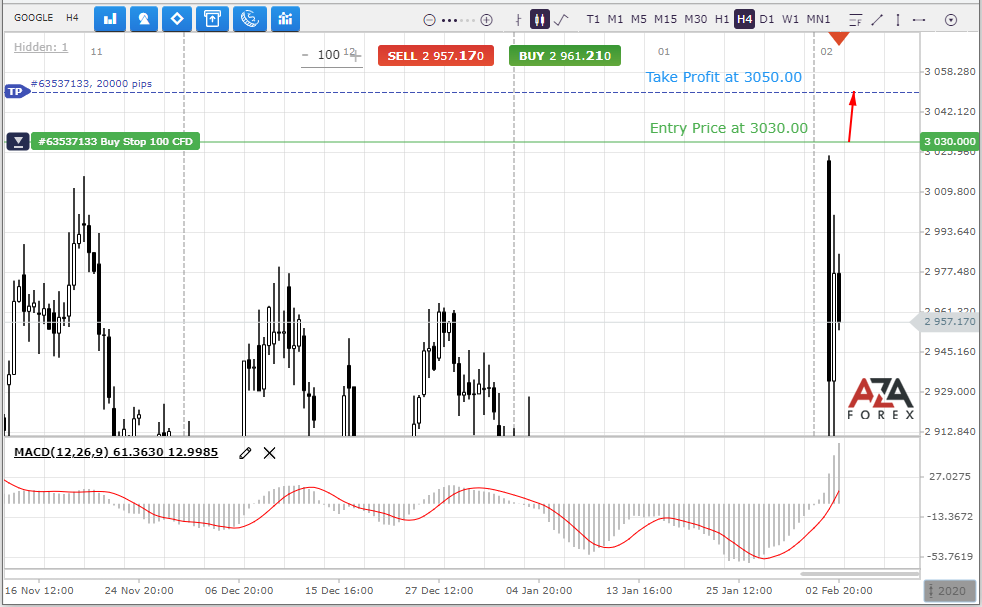The image size is (982, 607).
Task: Select the M1 timeframe
Action: 616,19
